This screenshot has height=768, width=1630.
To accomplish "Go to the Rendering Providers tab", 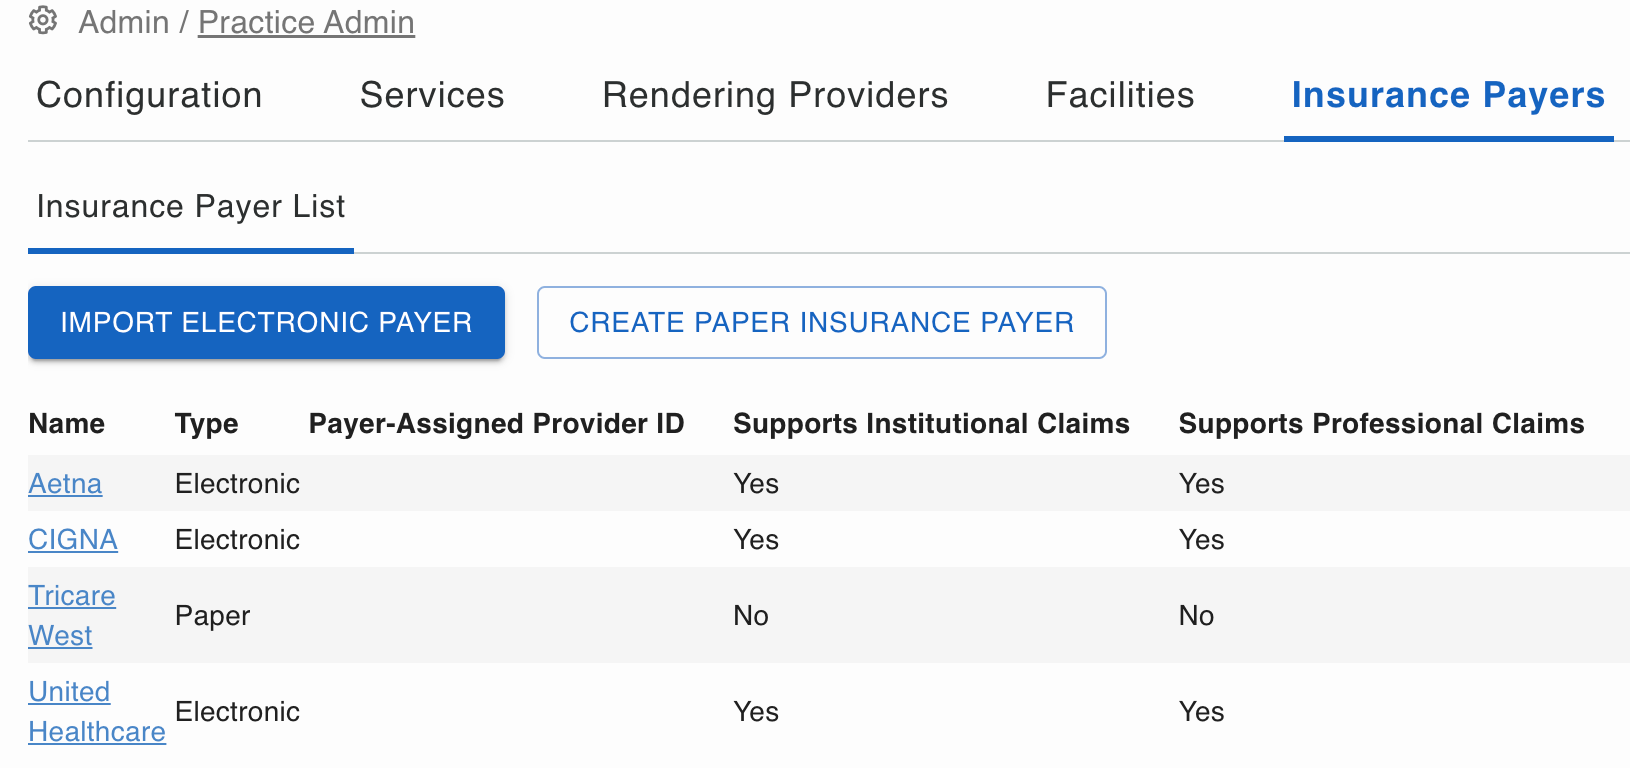I will (x=775, y=95).
